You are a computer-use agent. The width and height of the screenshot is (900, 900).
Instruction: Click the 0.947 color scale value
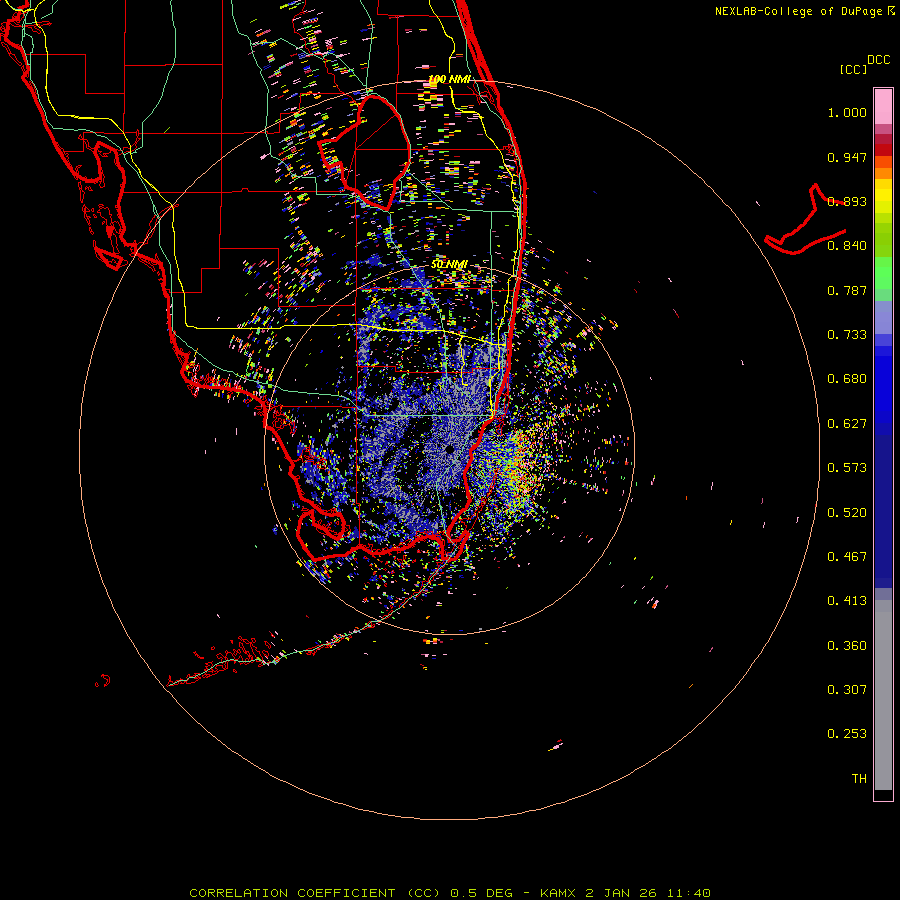pos(847,157)
